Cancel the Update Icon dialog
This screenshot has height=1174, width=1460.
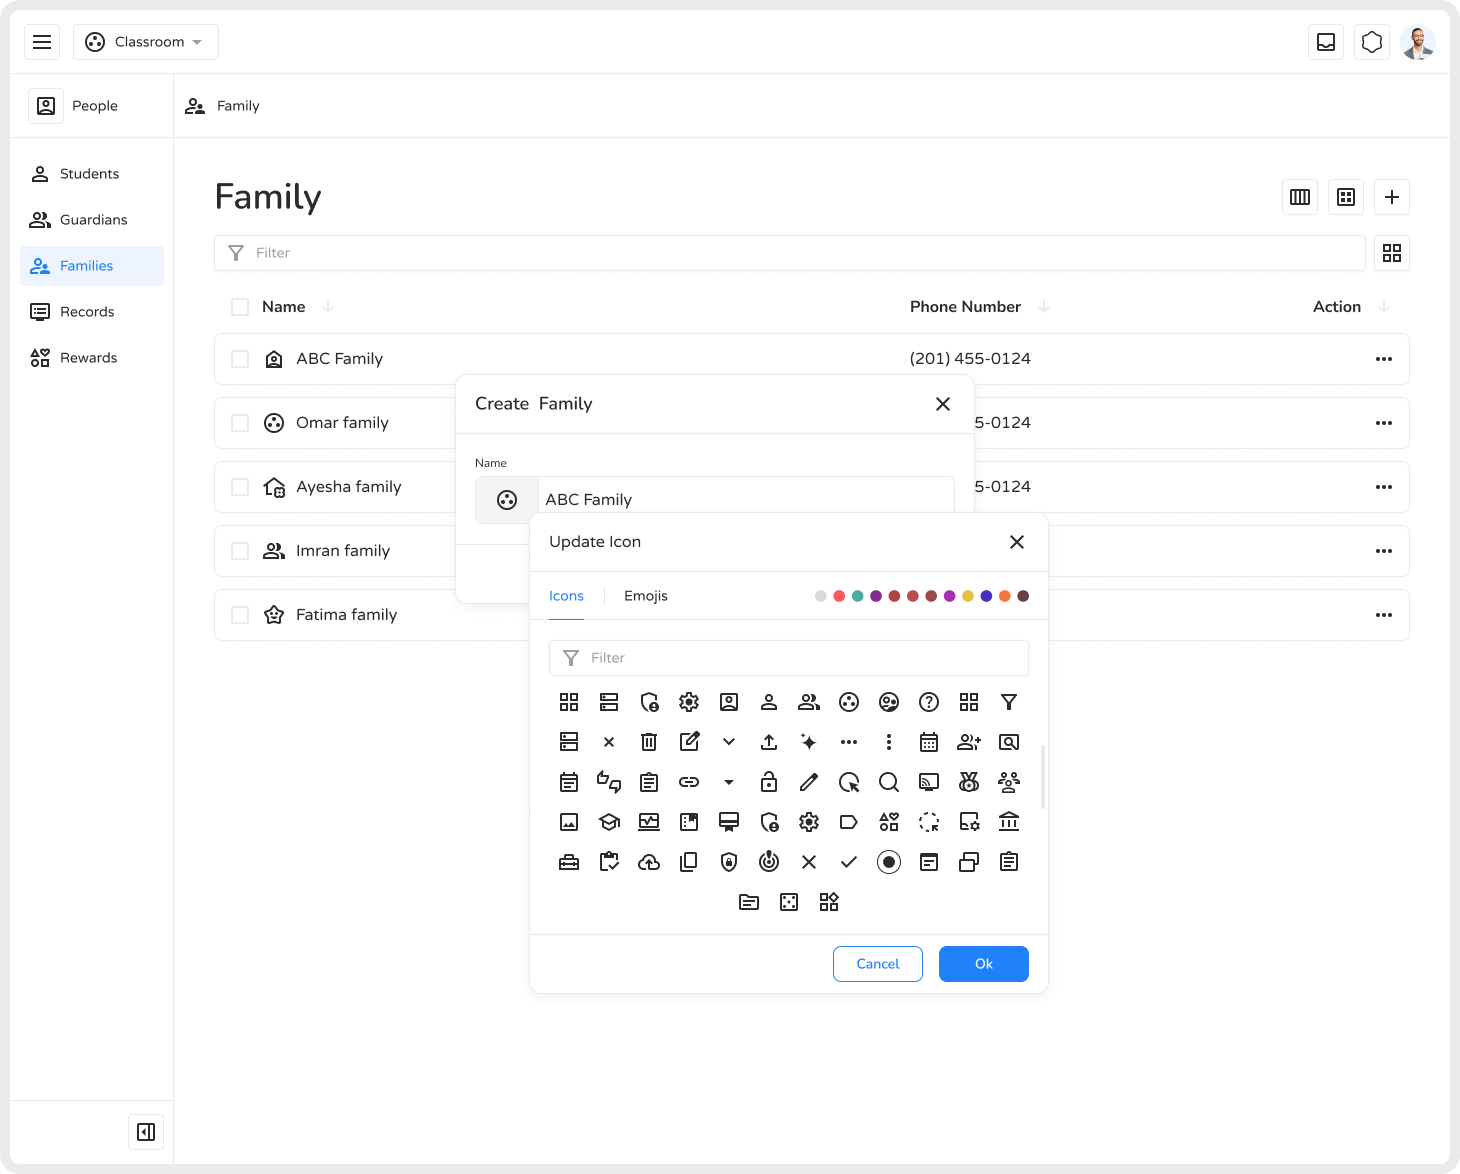coord(878,964)
